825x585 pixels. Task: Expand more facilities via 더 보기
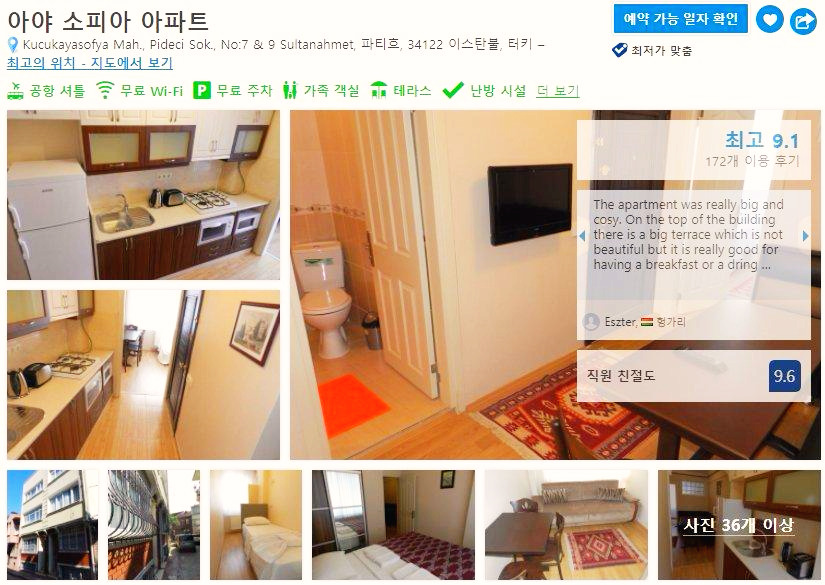558,91
